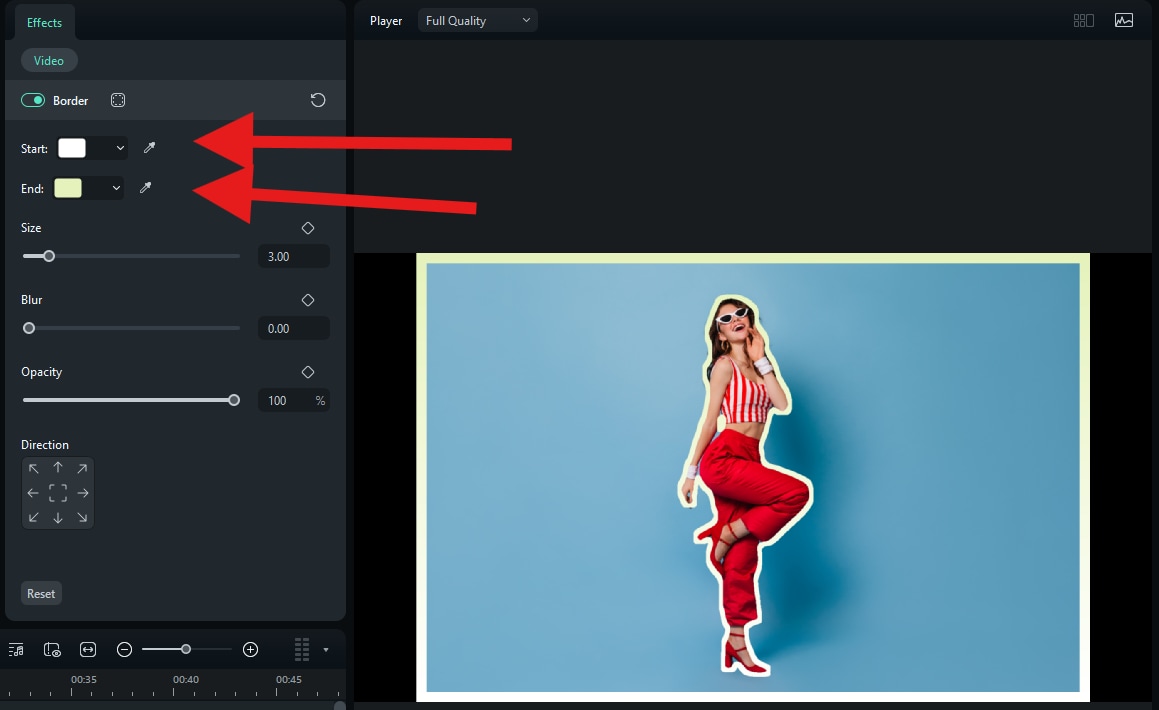Click the add track icon in timeline toolbar
This screenshot has width=1159, height=710.
(x=16, y=649)
